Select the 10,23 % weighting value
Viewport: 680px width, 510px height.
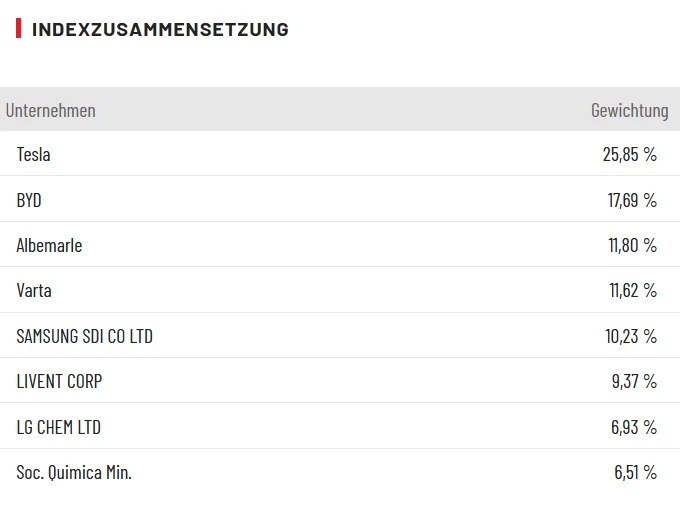[x=631, y=336]
